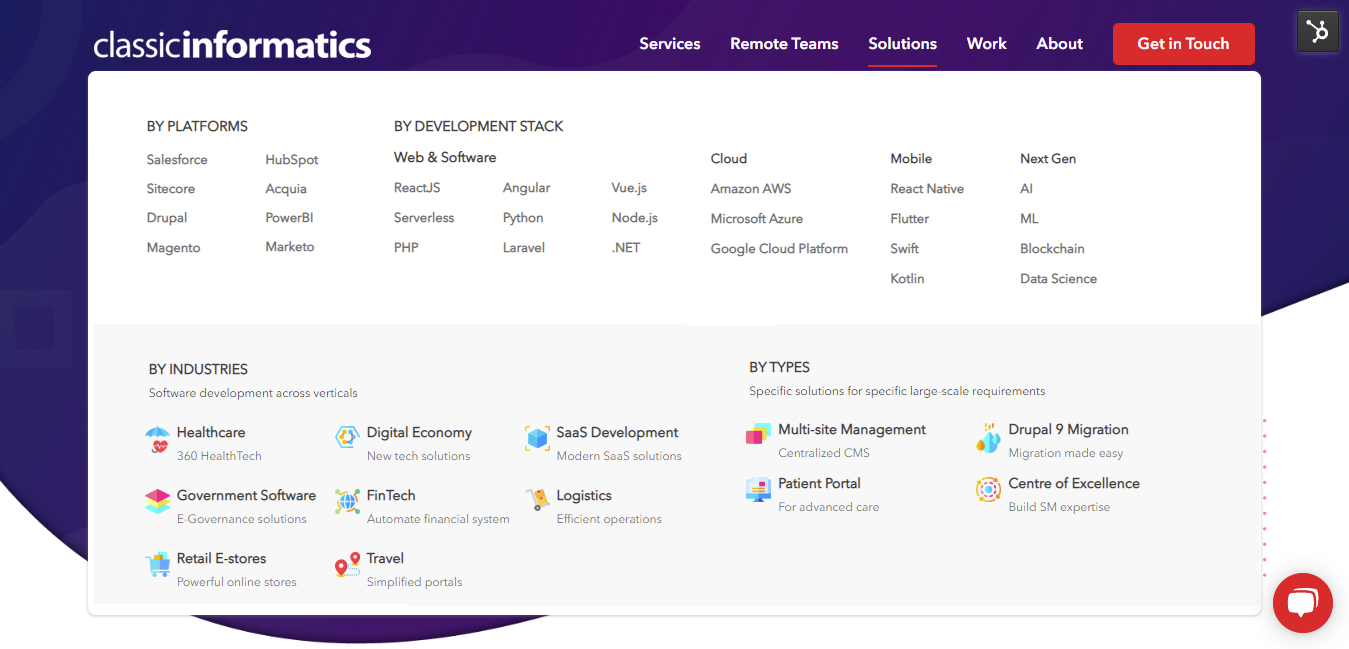Click the Travel map pin icon
The width and height of the screenshot is (1349, 649).
[x=347, y=565]
